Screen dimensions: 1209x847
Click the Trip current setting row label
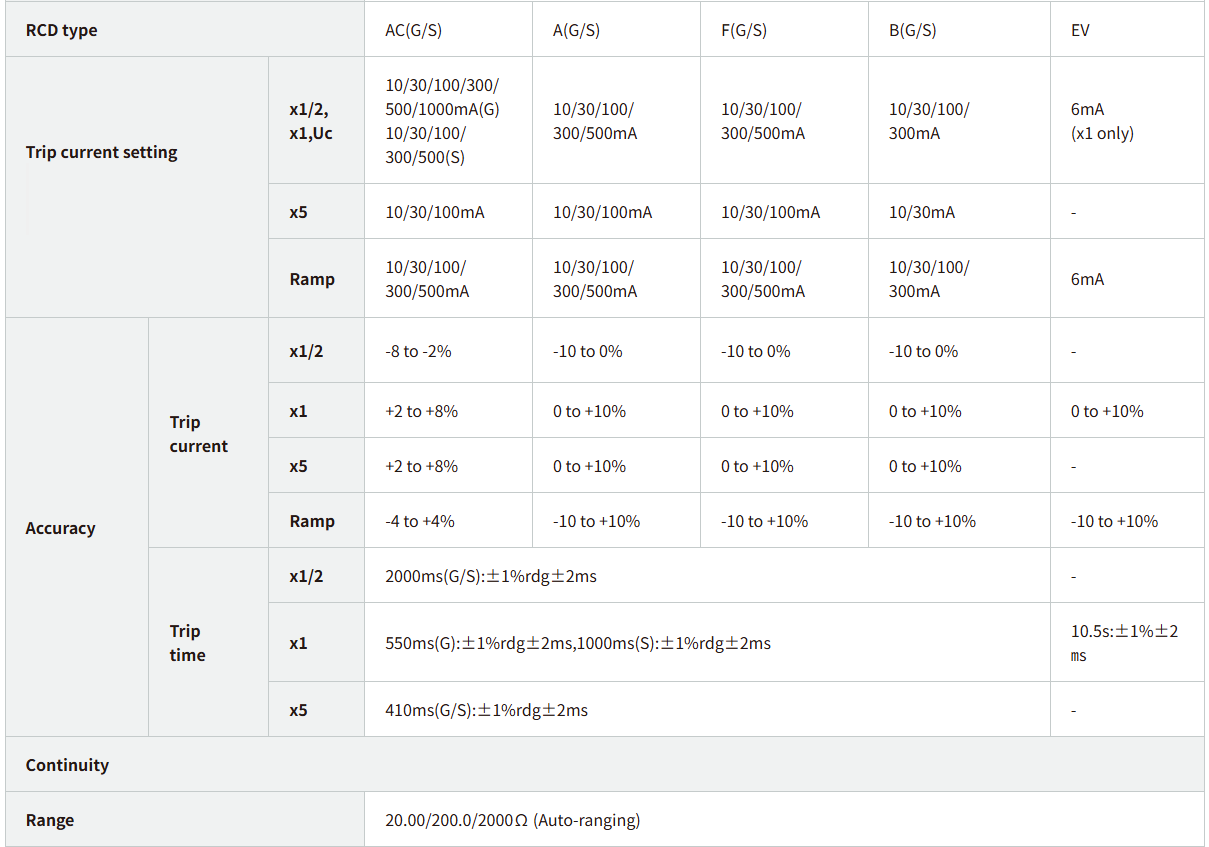[x=101, y=152]
